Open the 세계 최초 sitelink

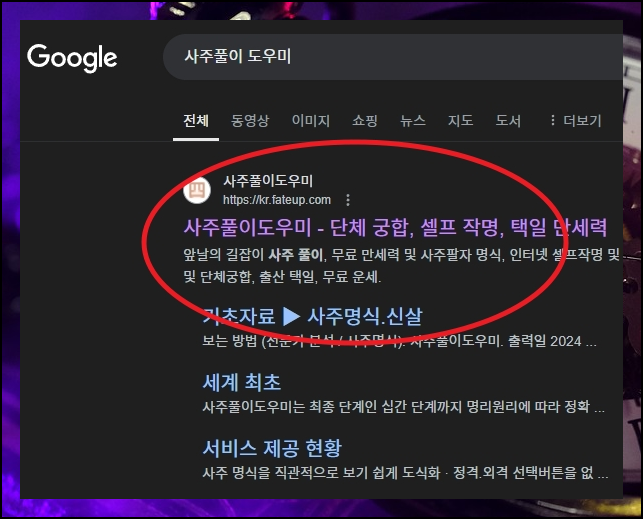[242, 382]
